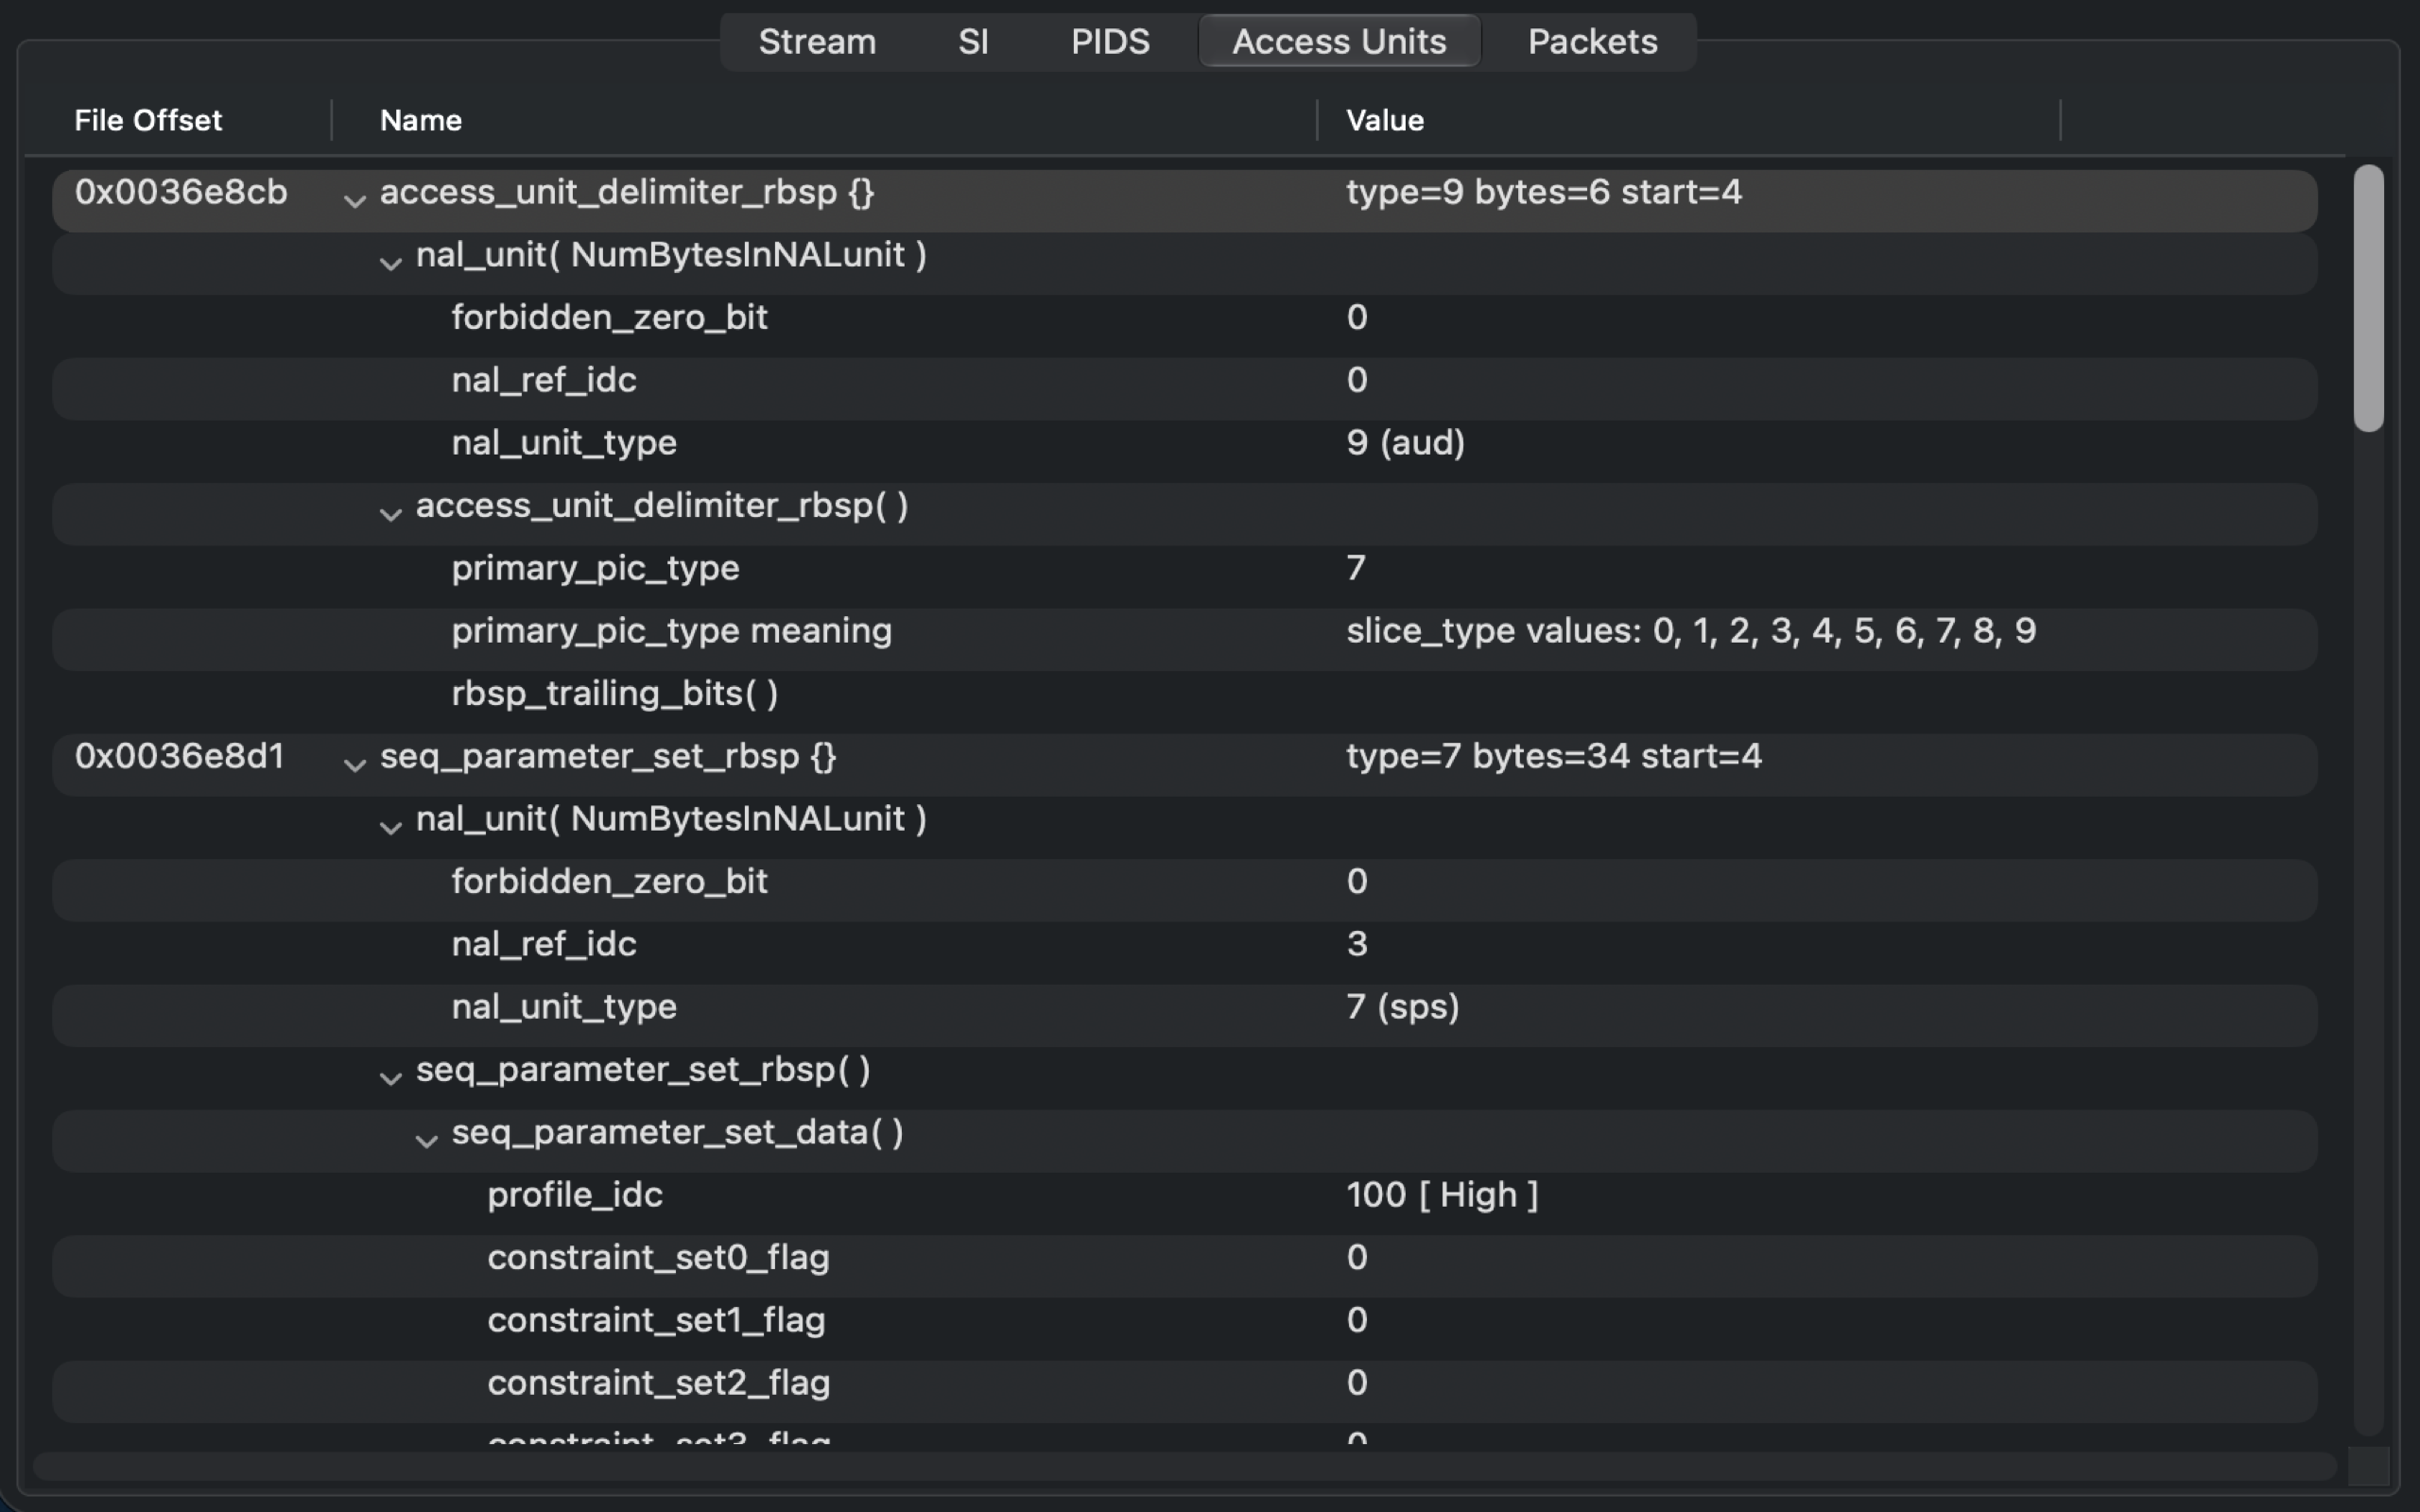Switch to the Stream tab
Screen dimensions: 2420x1512
[x=817, y=42]
